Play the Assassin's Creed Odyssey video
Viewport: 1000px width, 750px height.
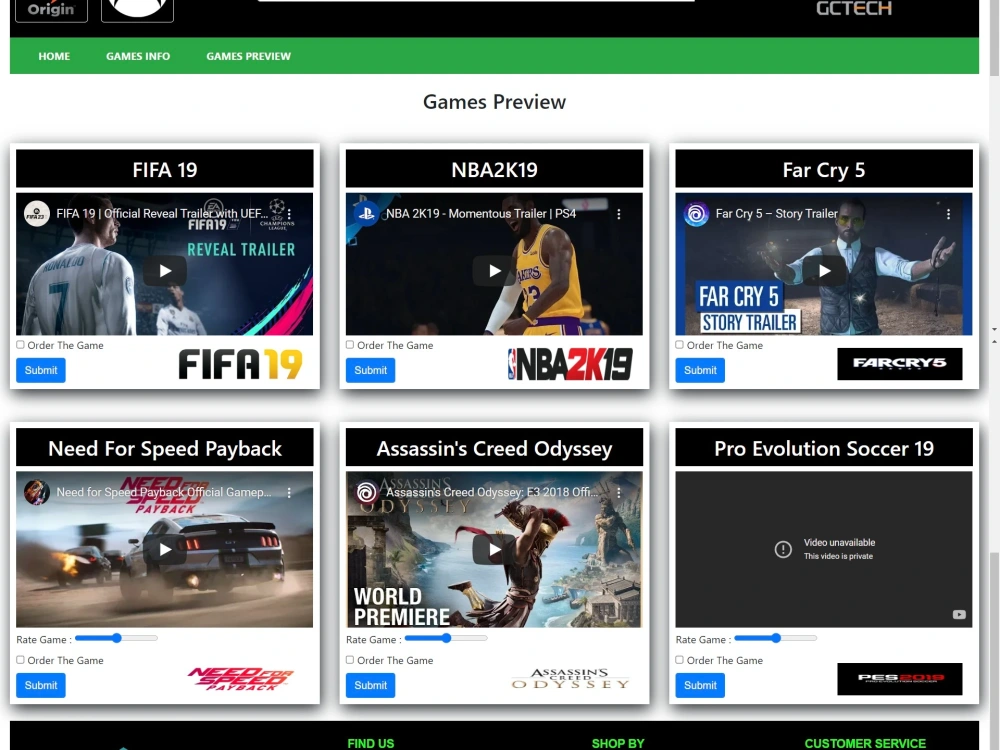coord(494,549)
